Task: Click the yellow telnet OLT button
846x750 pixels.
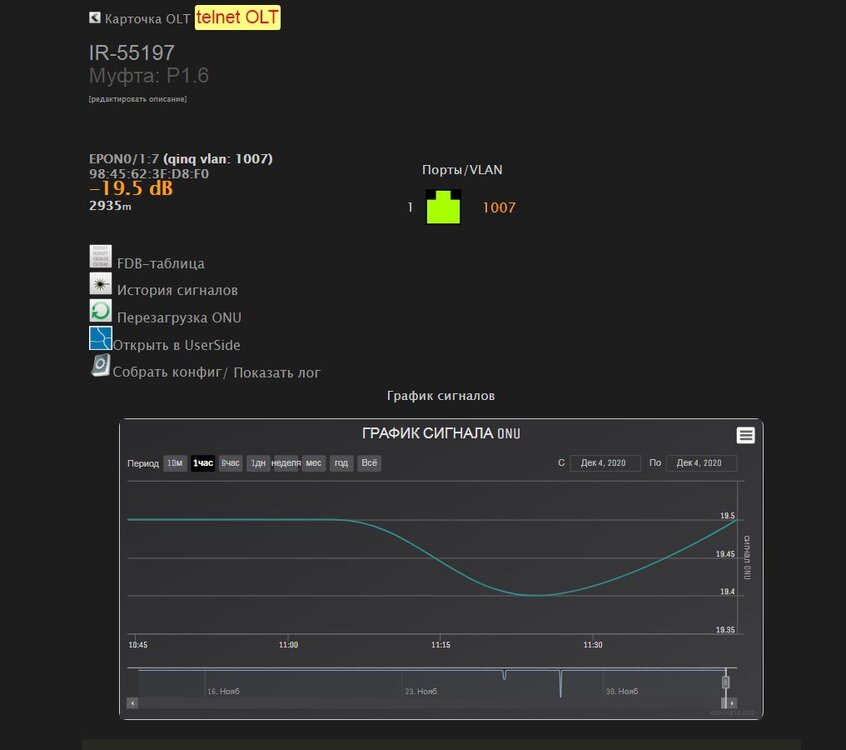Action: point(237,17)
